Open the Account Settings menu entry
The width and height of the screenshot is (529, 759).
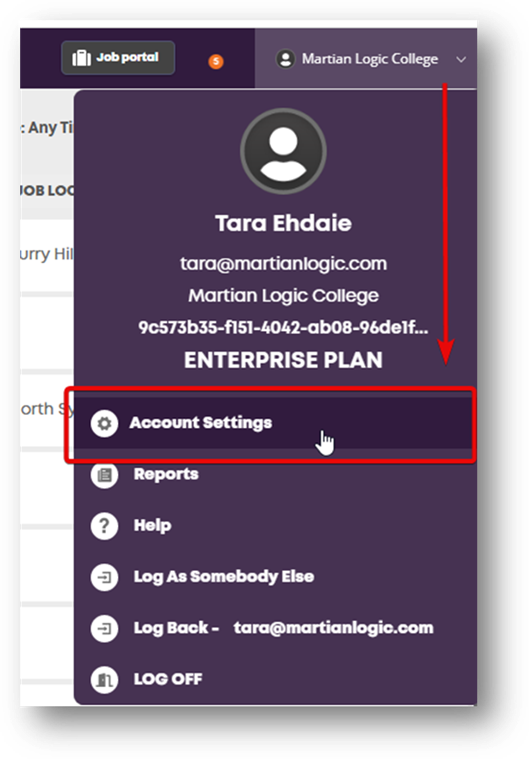click(x=273, y=423)
